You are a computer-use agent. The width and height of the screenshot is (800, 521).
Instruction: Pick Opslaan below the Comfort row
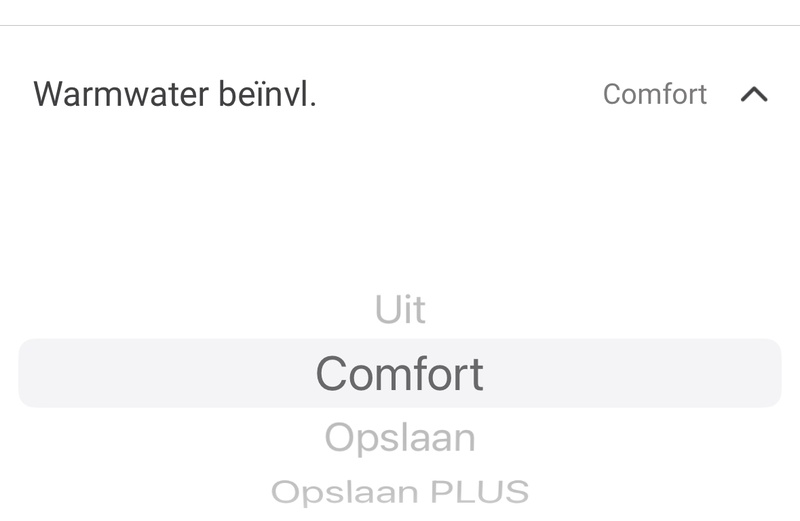click(400, 438)
